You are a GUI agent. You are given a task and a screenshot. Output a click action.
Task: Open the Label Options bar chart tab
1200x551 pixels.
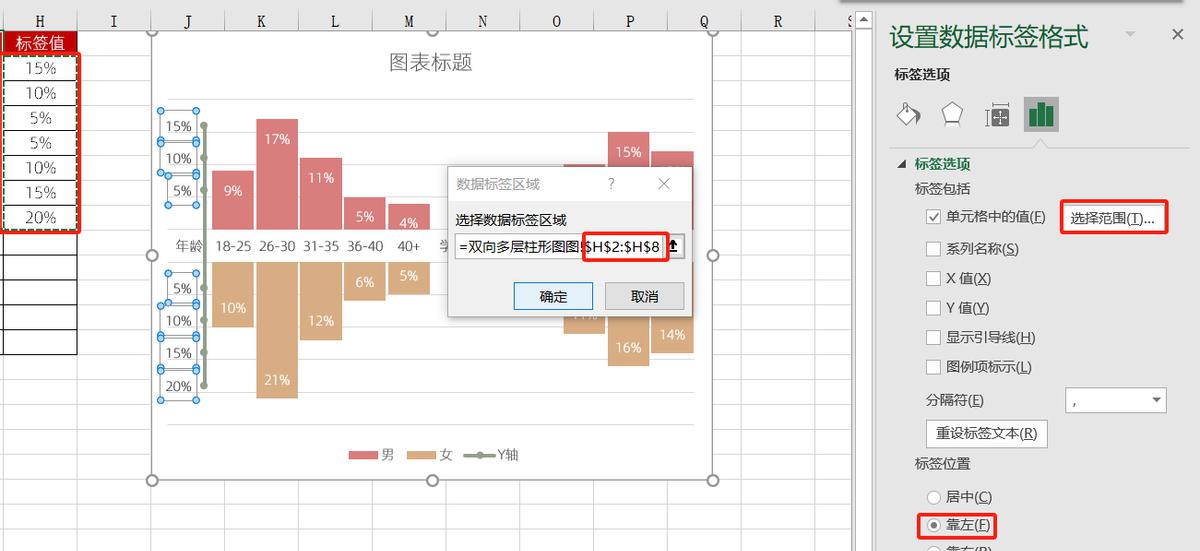(1041, 115)
